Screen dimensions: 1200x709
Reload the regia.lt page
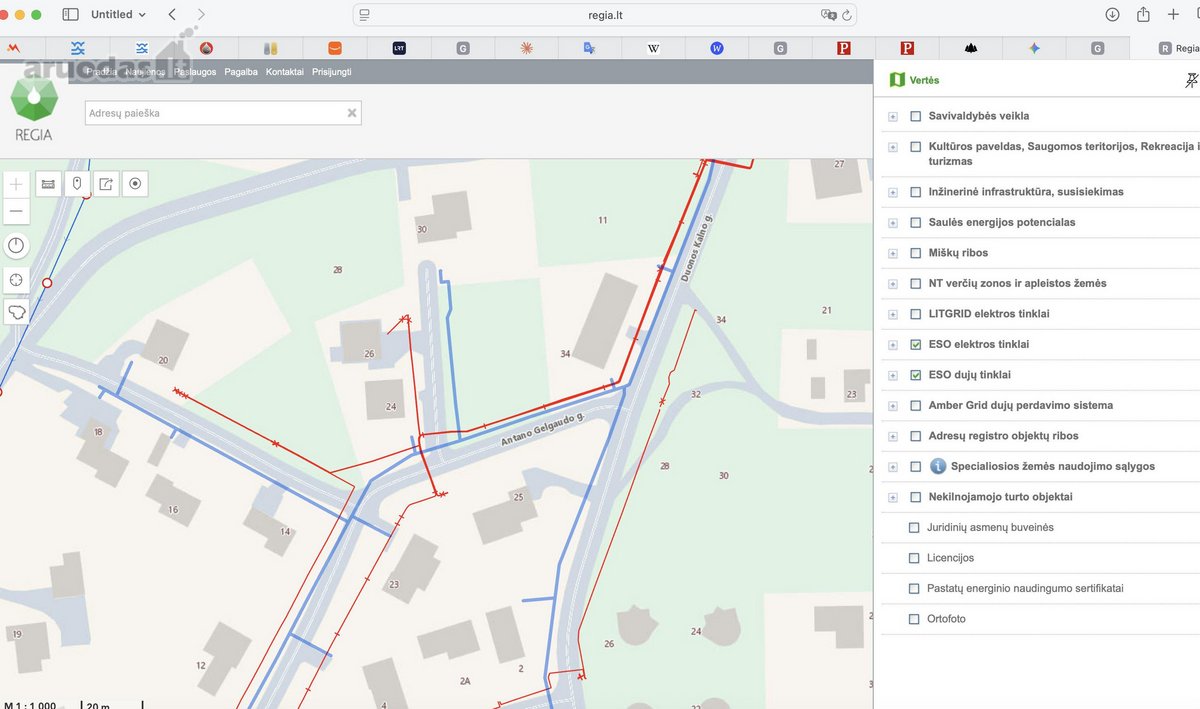[x=847, y=15]
